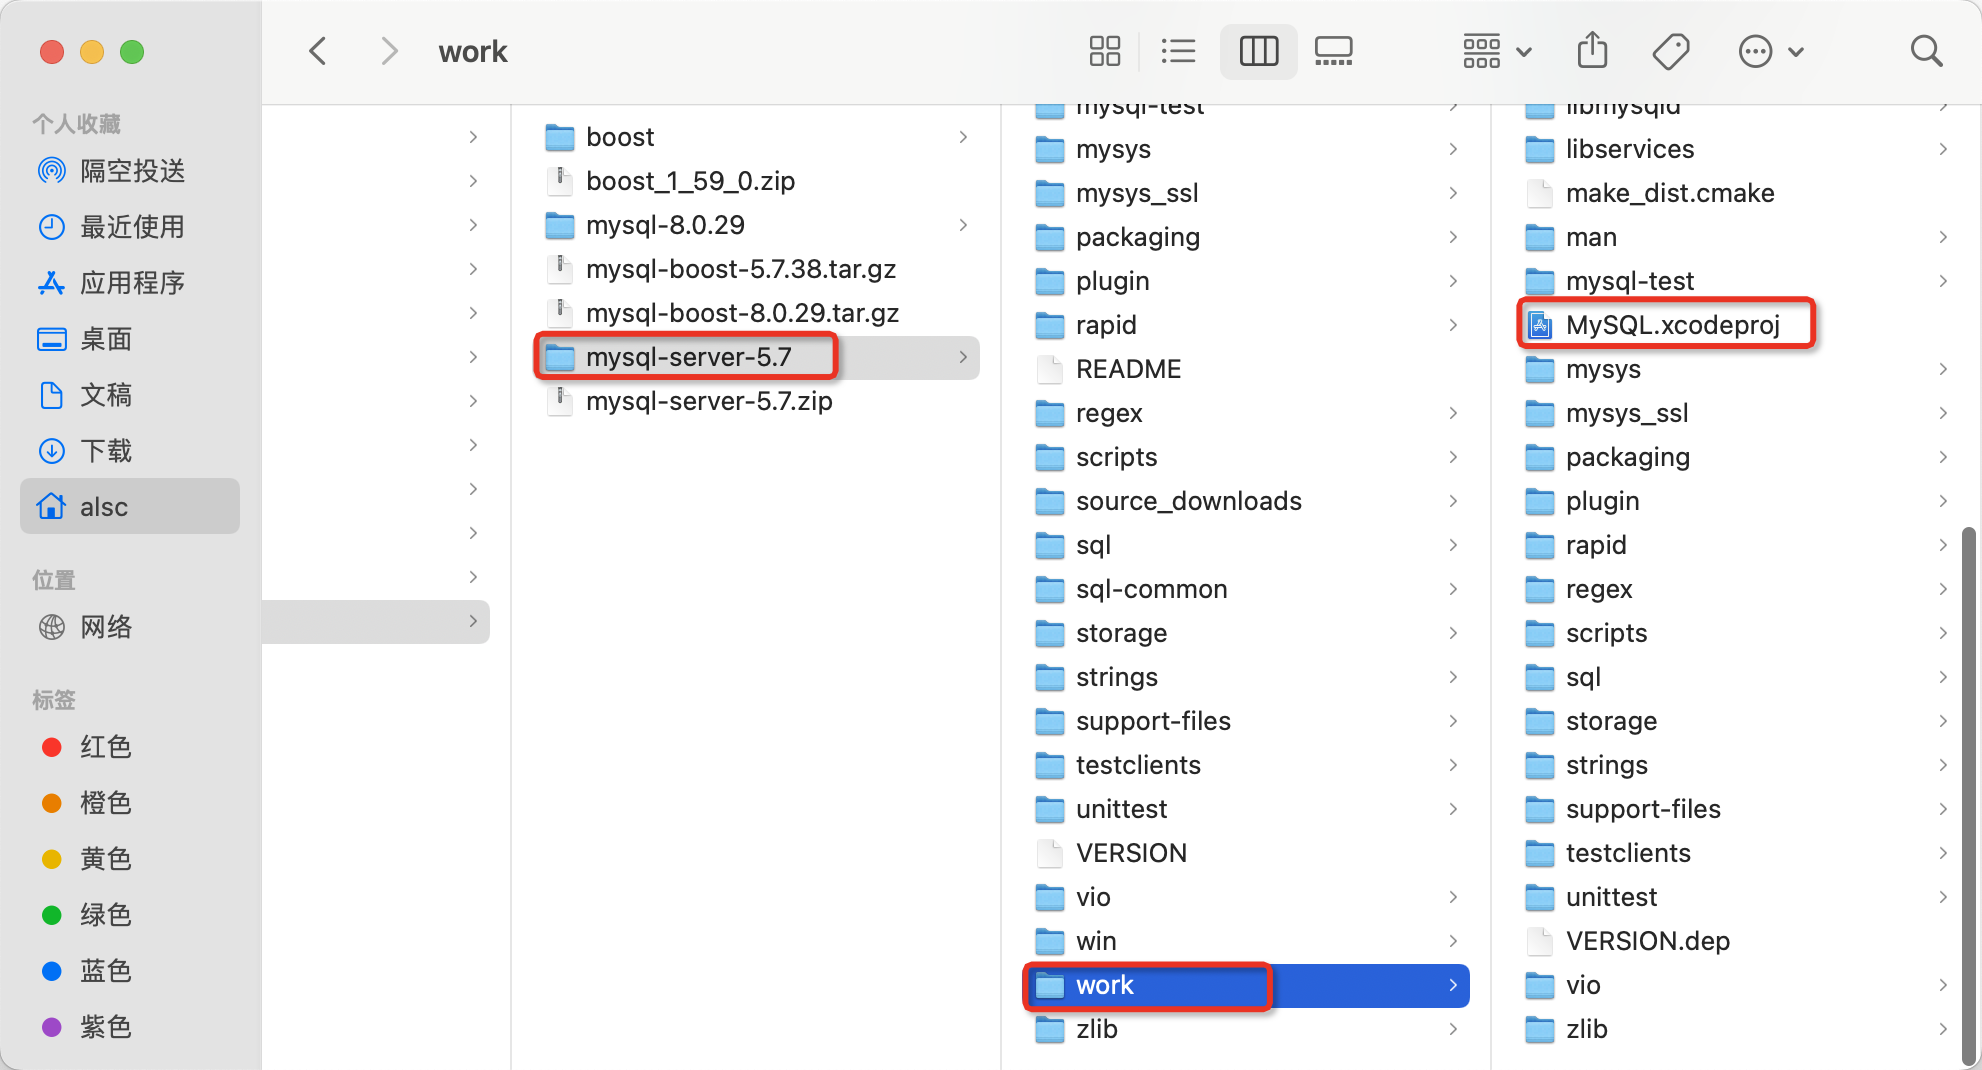
Task: Select the README file
Action: point(1247,369)
